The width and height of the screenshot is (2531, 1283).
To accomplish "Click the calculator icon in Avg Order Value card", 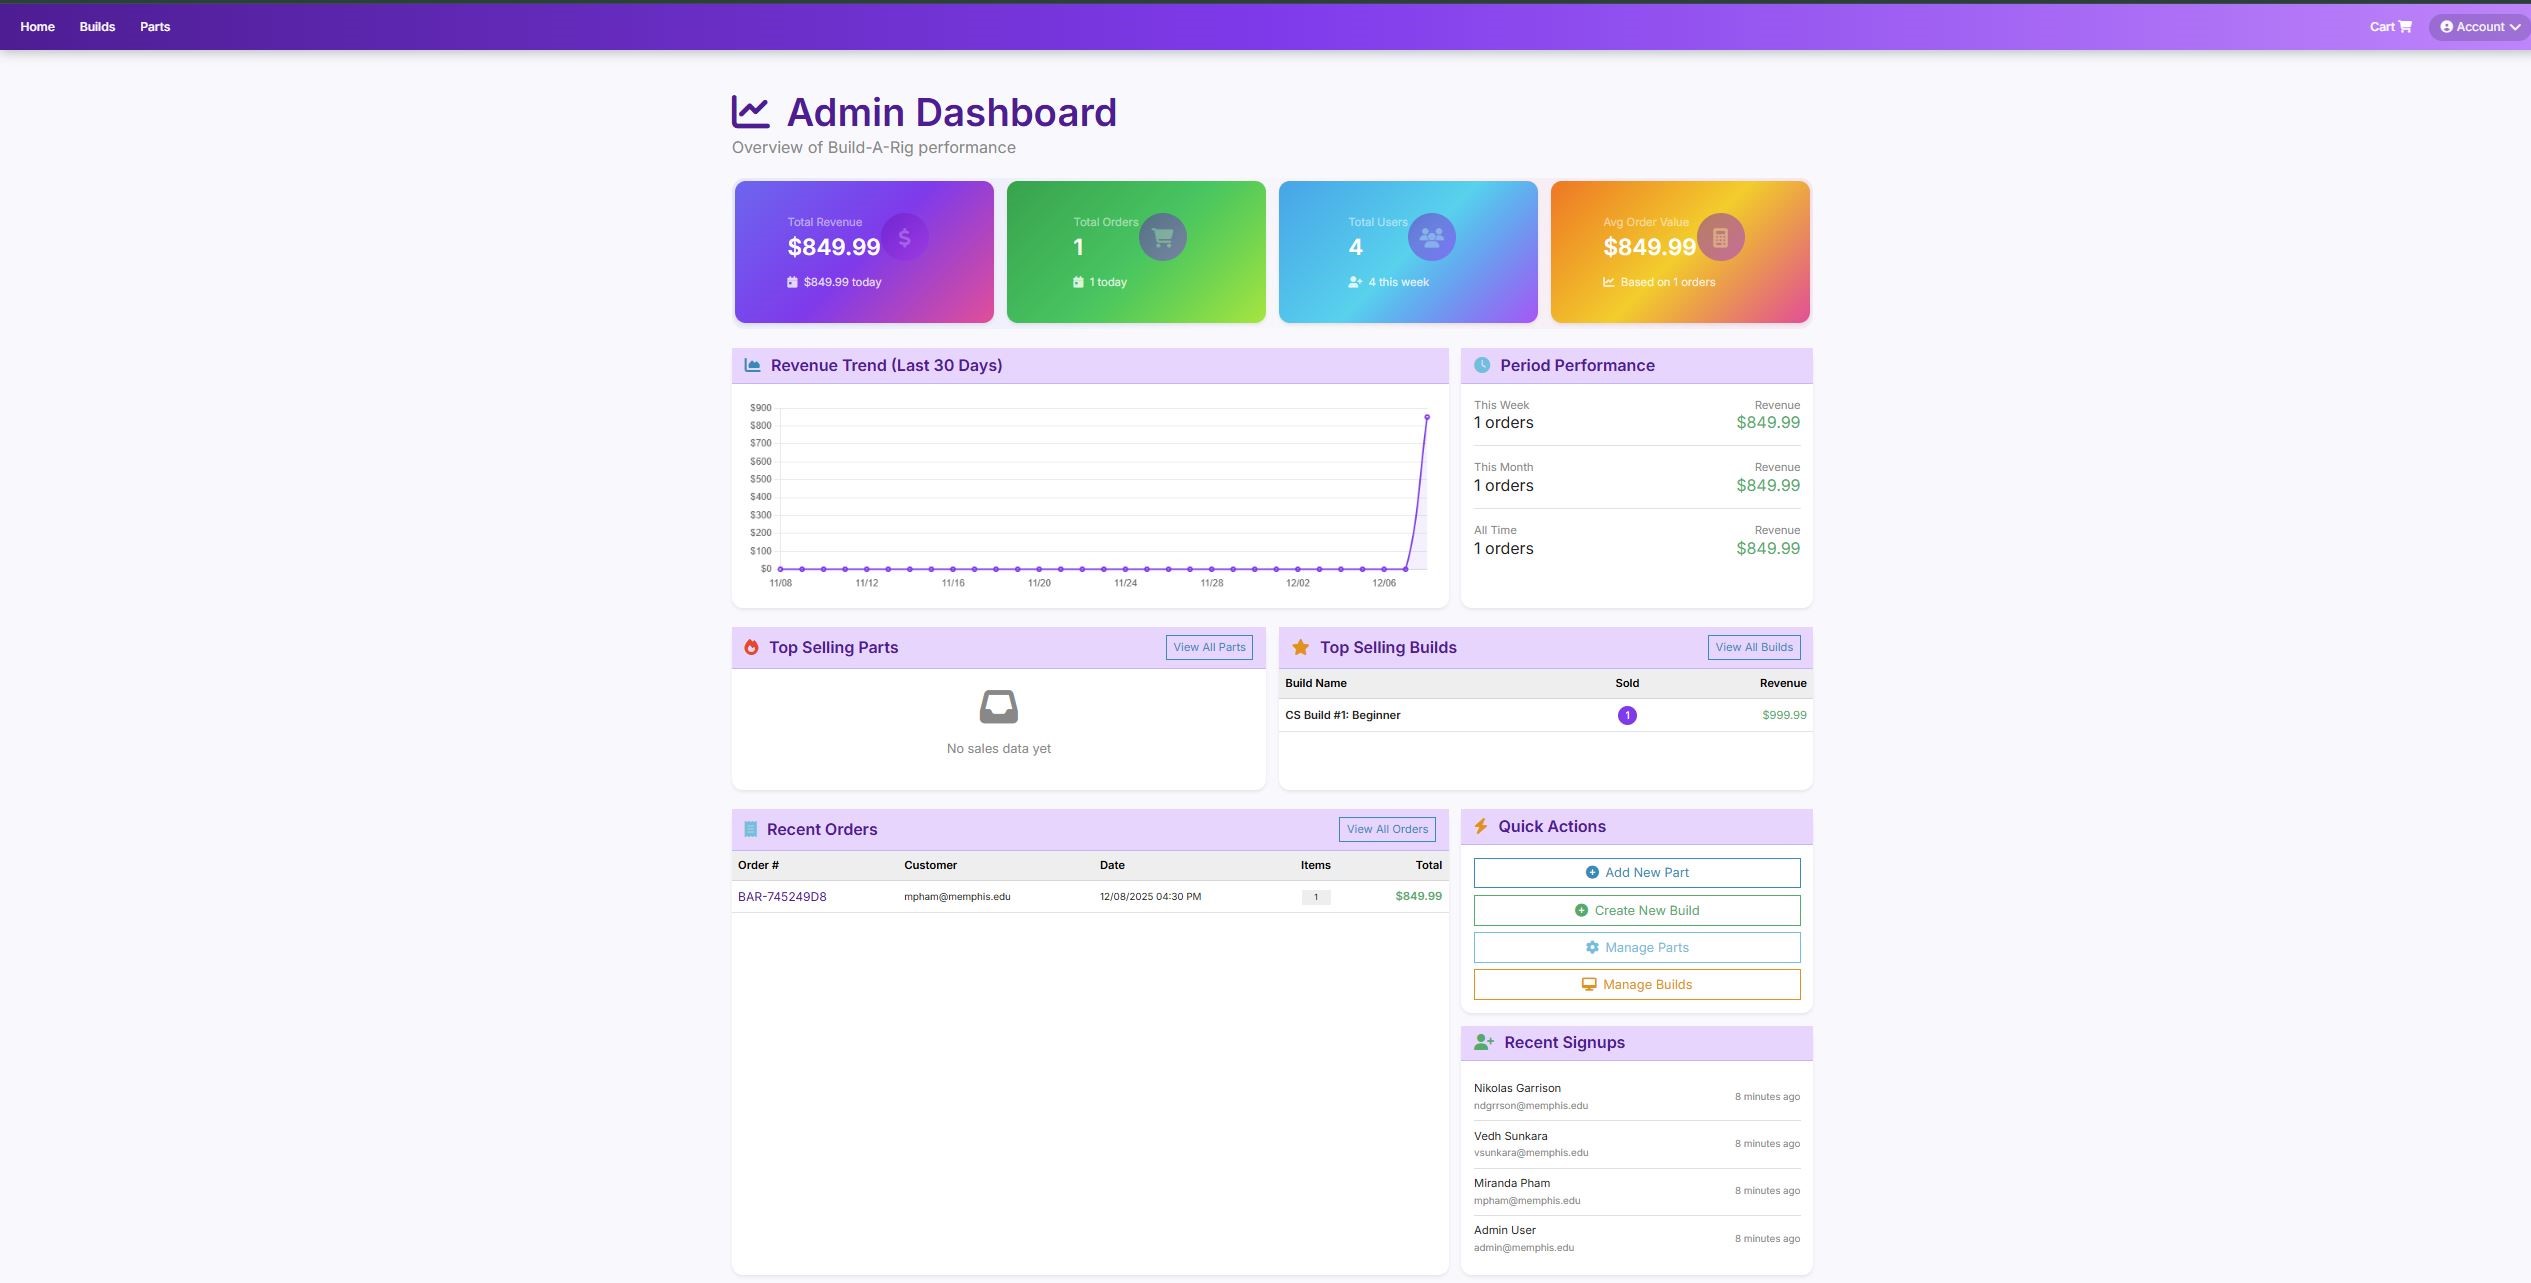I will pyautogui.click(x=1720, y=238).
